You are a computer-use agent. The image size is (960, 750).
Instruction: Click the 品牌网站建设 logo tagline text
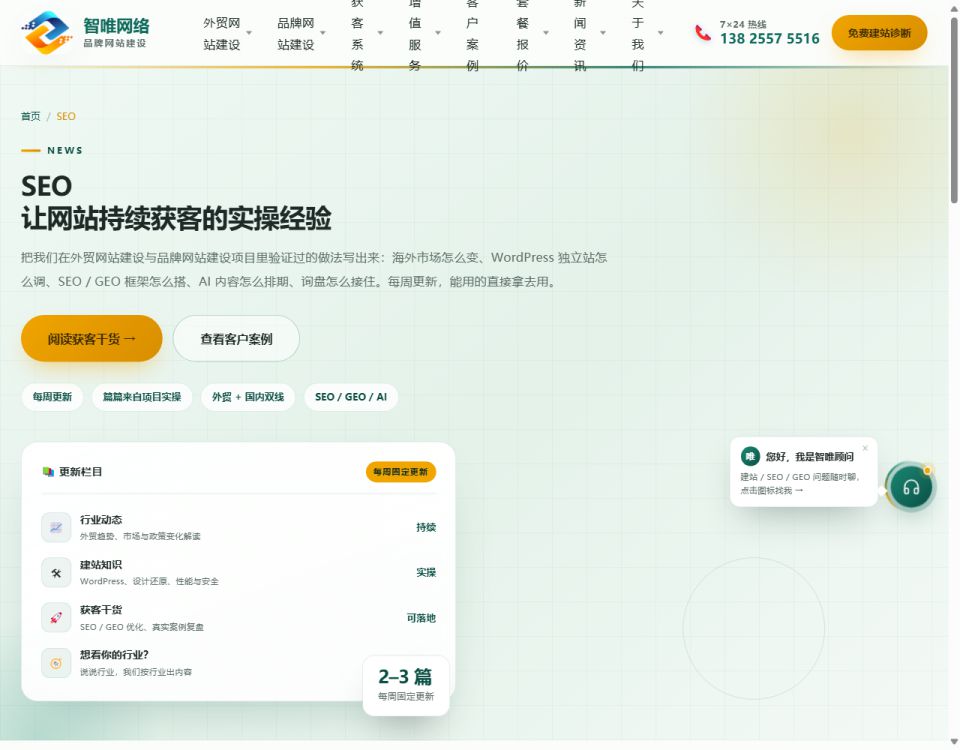pyautogui.click(x=114, y=43)
